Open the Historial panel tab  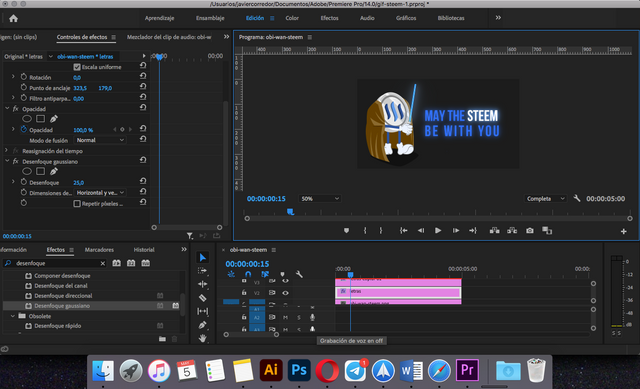(x=144, y=249)
